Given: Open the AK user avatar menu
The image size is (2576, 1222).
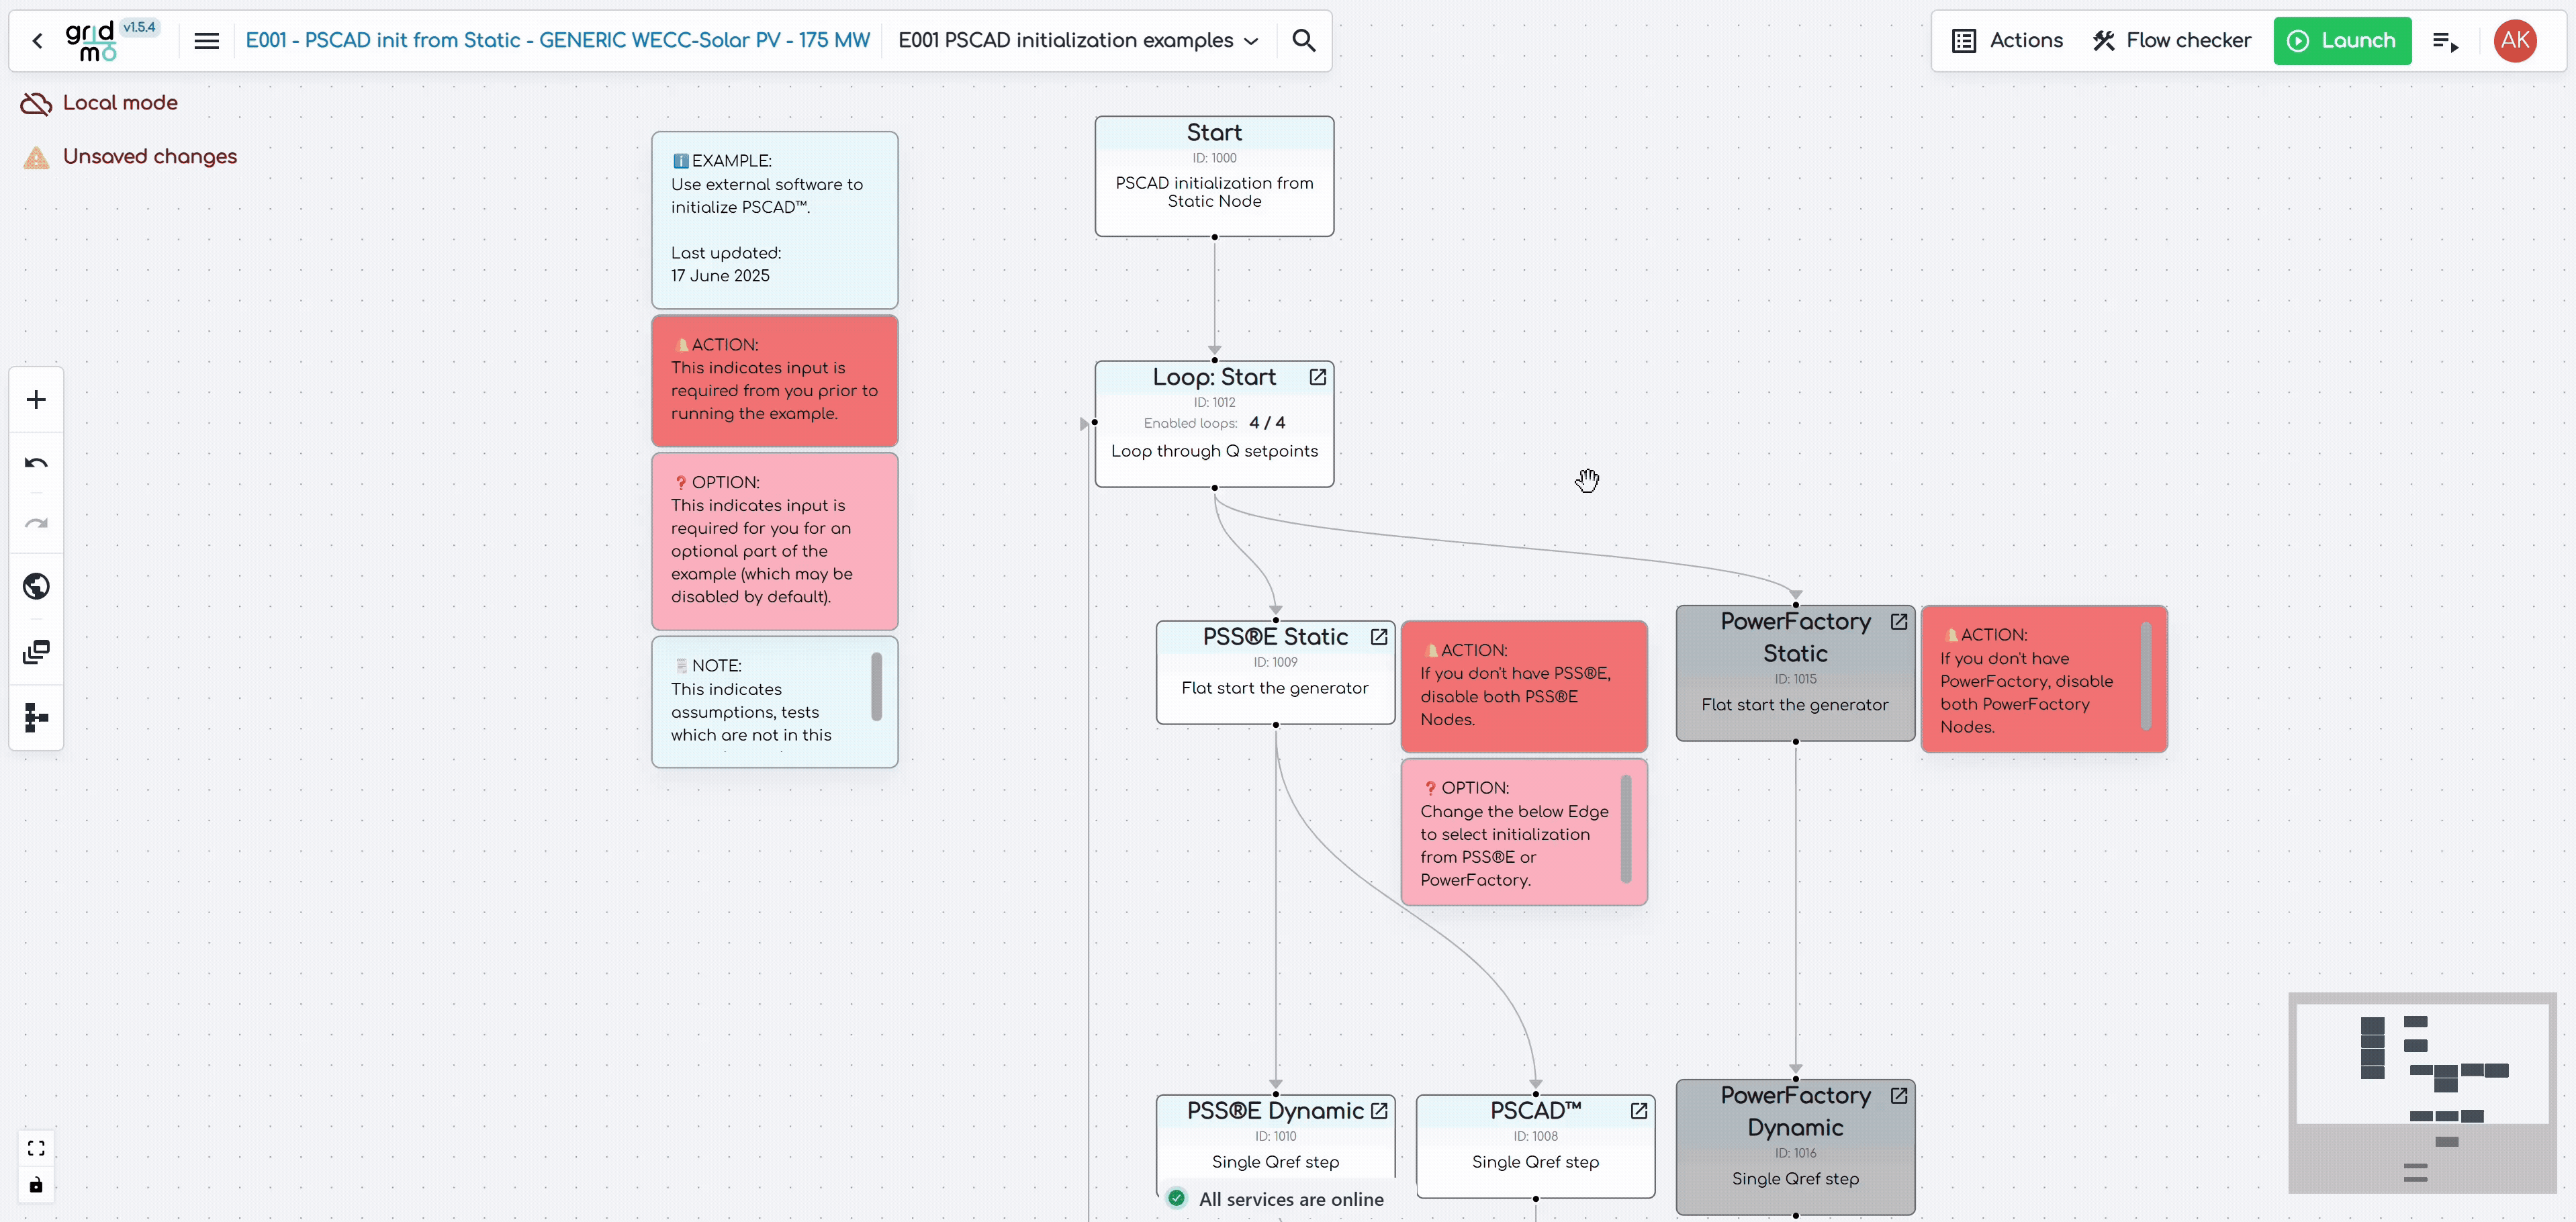Looking at the screenshot, I should pyautogui.click(x=2514, y=41).
